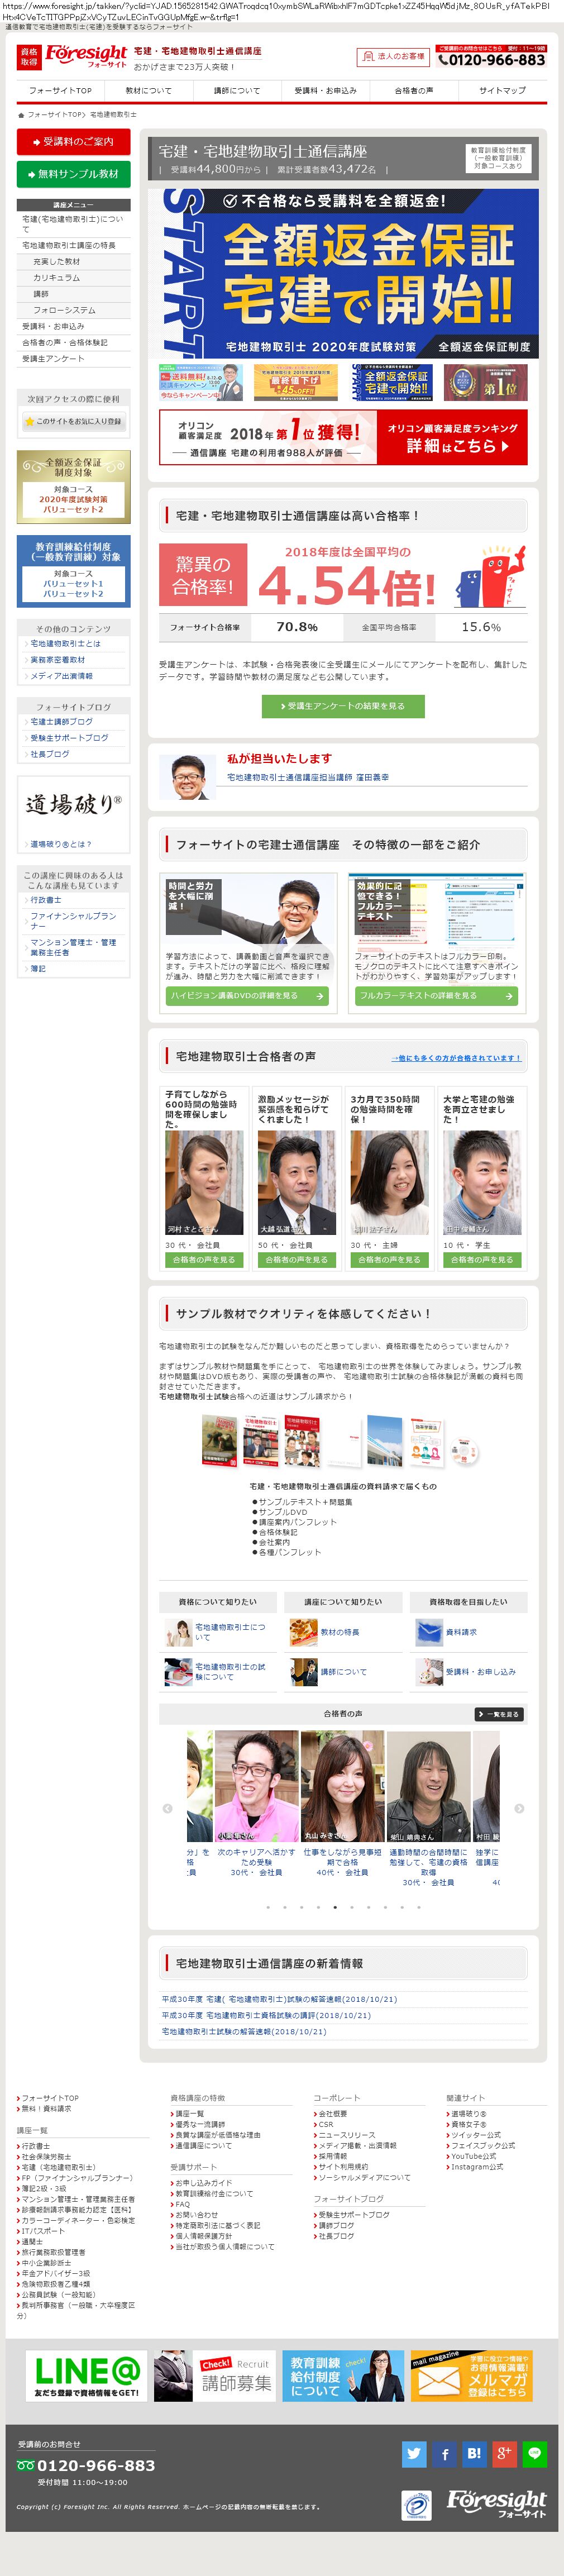Show next testimonials with right carousel arrow
The image size is (564, 2576).
pyautogui.click(x=519, y=1808)
